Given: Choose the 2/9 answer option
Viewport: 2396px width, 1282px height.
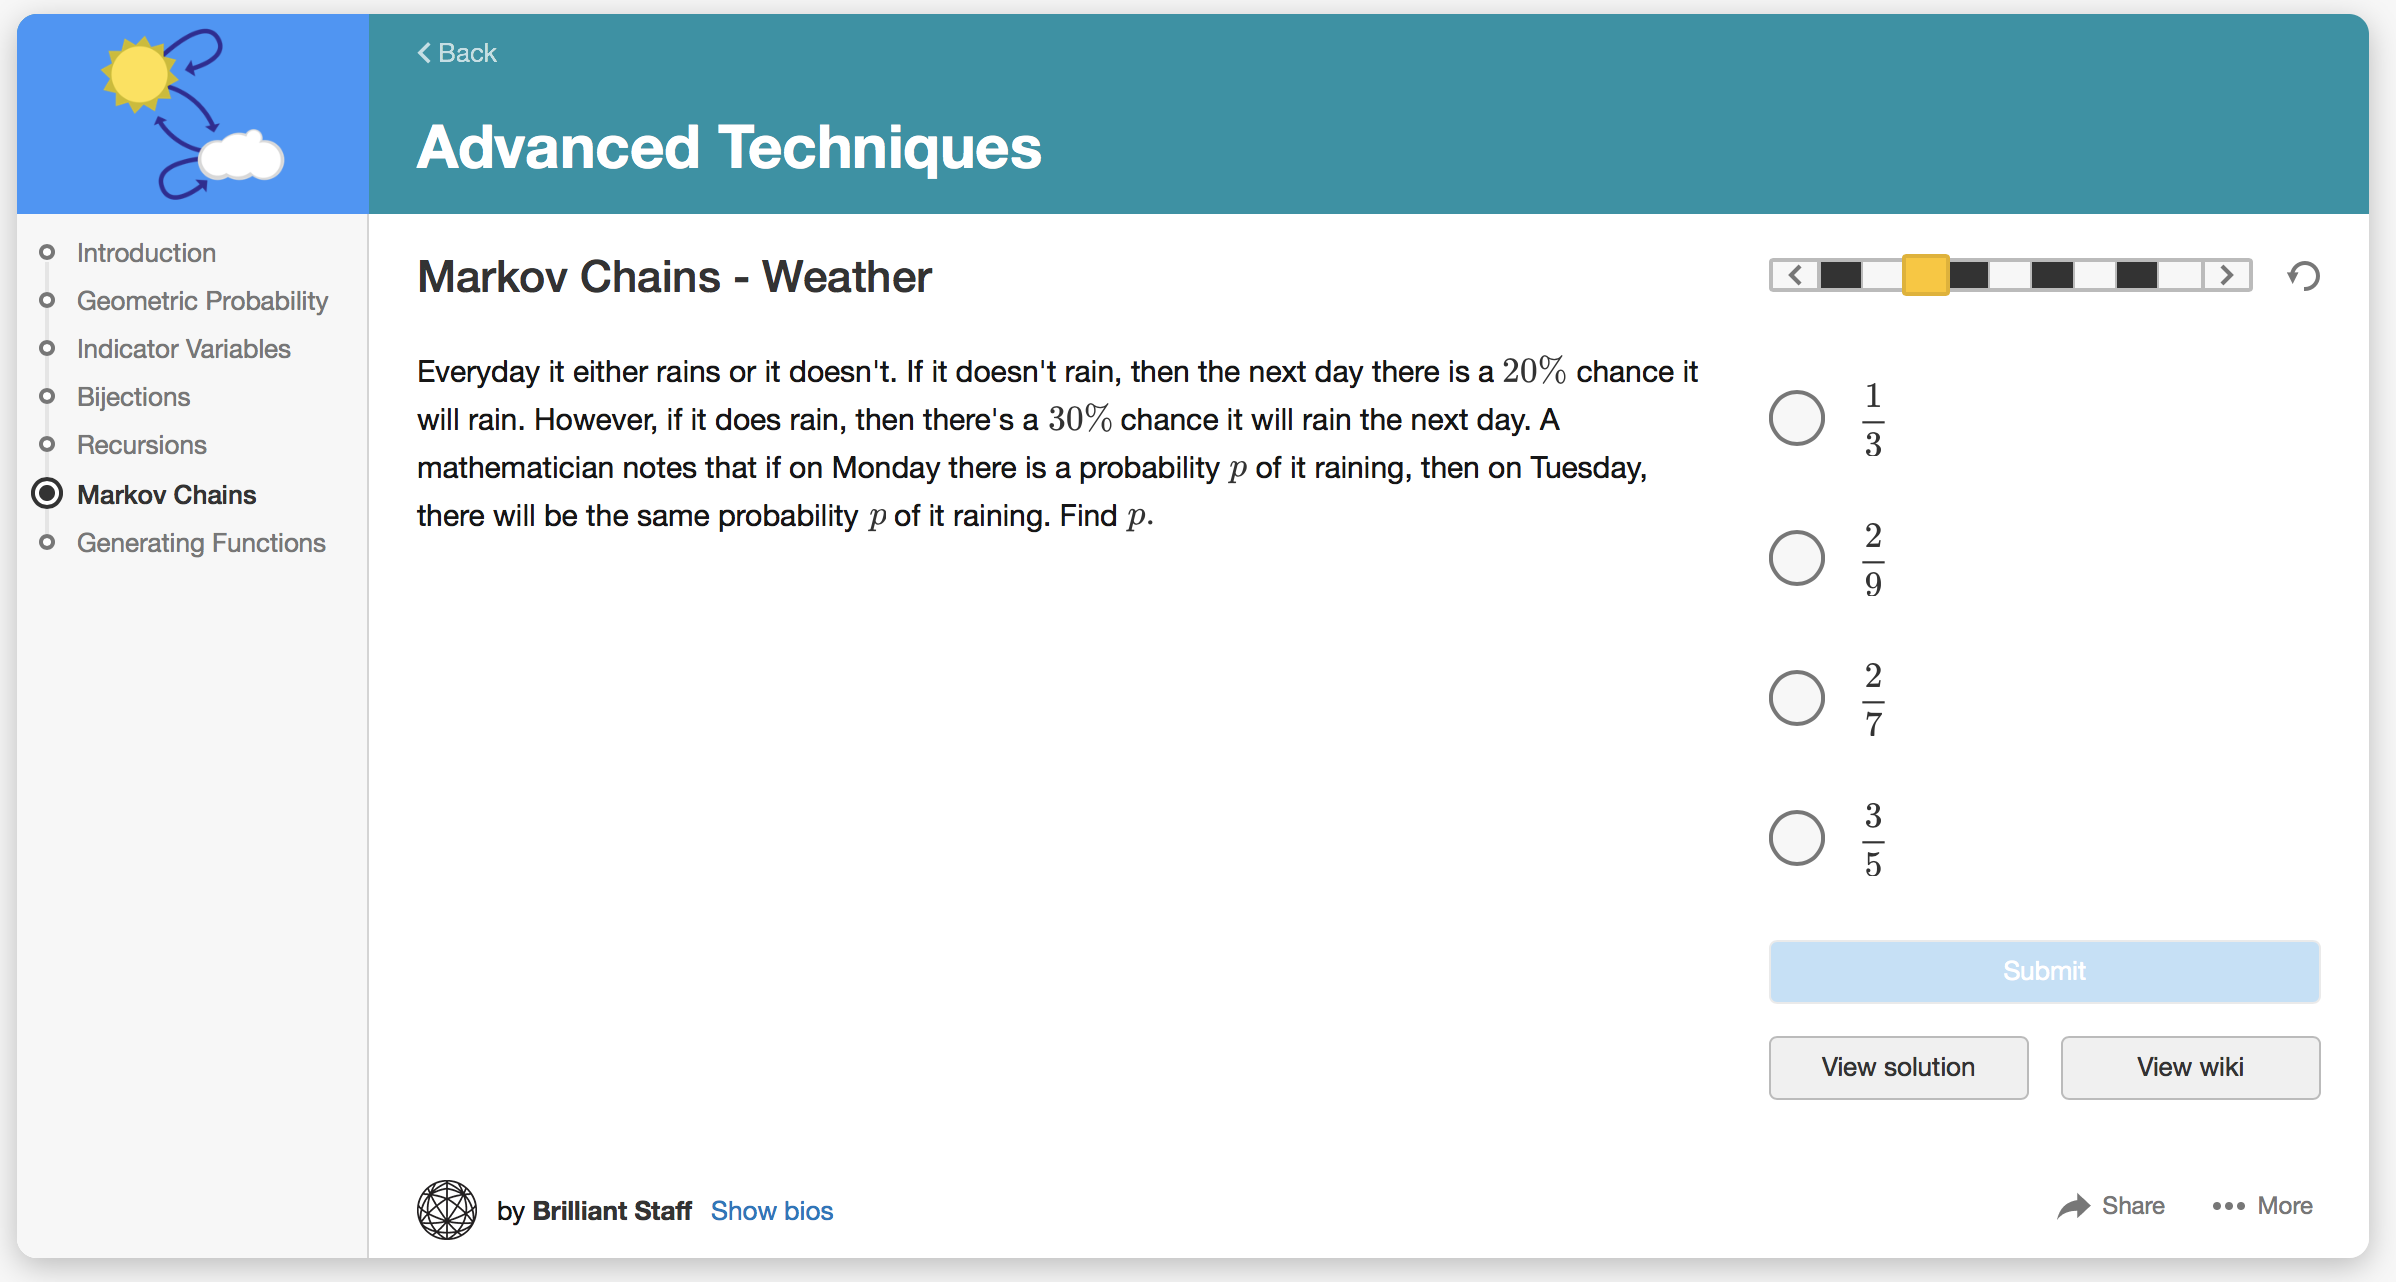Looking at the screenshot, I should tap(1797, 558).
